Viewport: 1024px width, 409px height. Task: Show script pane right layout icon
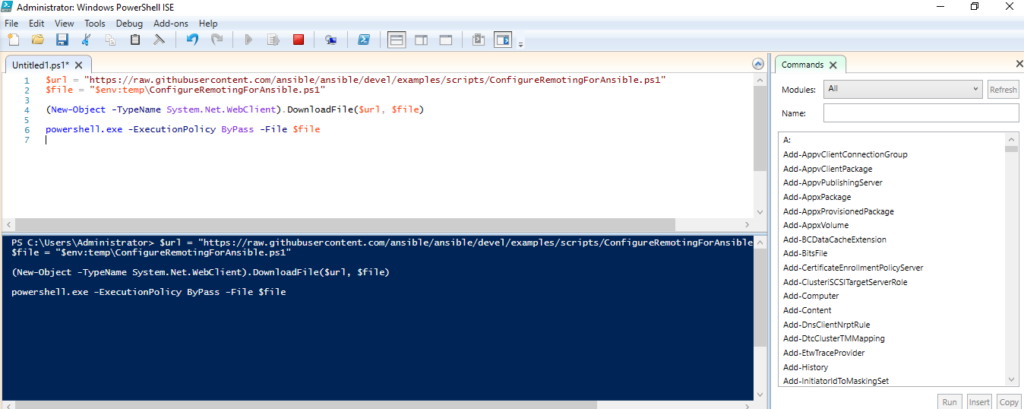coord(421,40)
